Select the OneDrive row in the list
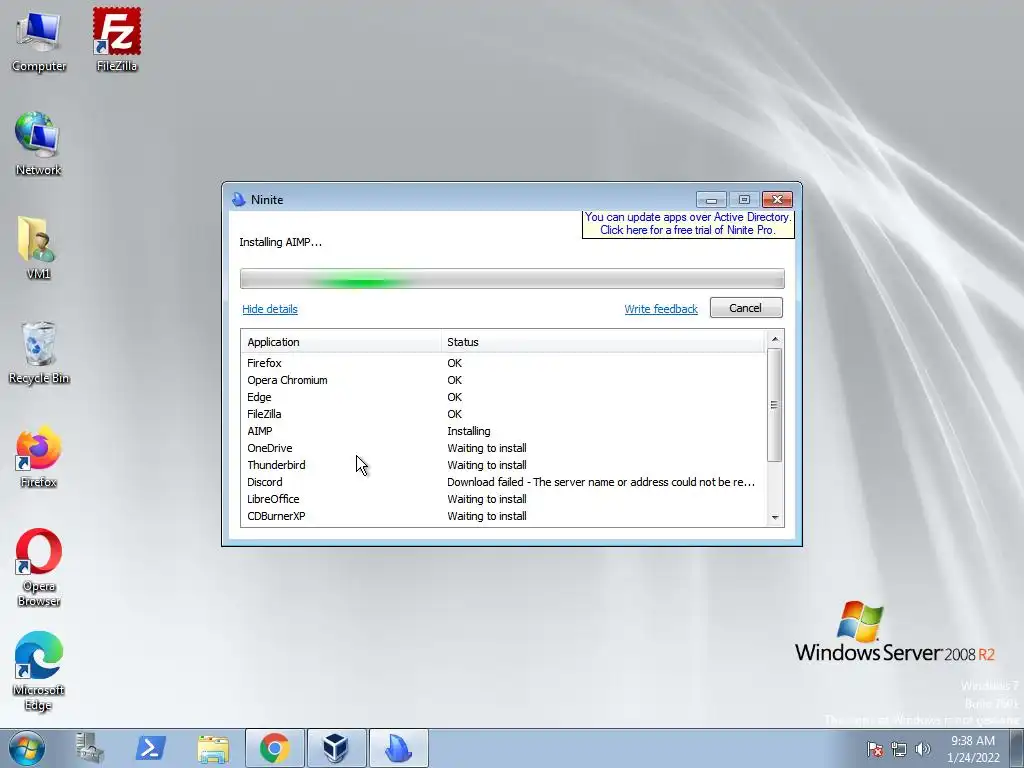Image resolution: width=1024 pixels, height=768 pixels. pyautogui.click(x=503, y=448)
